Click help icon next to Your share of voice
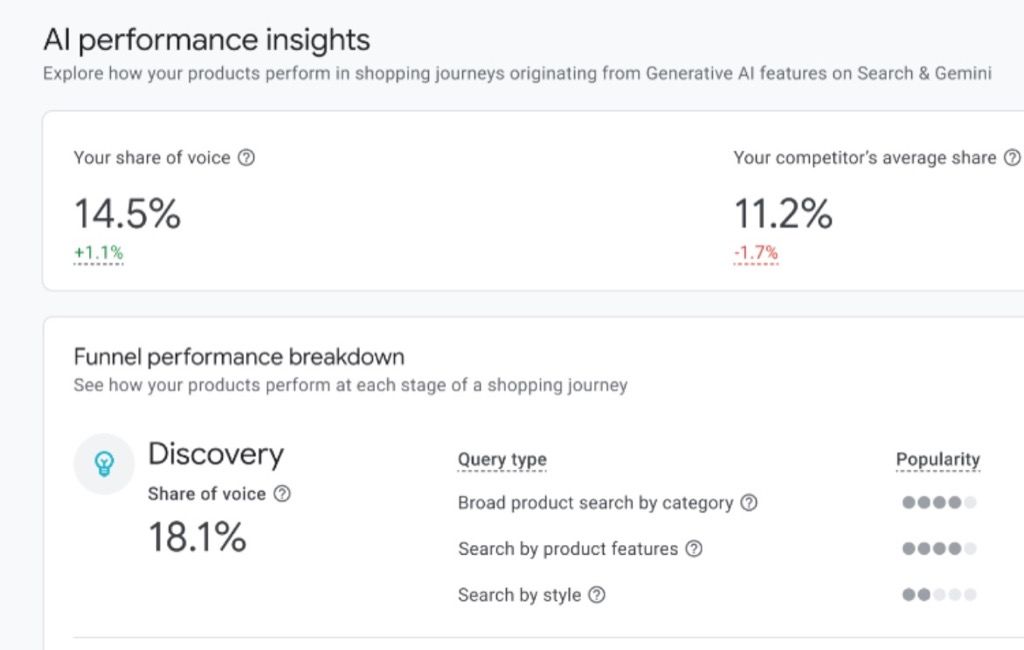Image resolution: width=1024 pixels, height=650 pixels. tap(246, 157)
